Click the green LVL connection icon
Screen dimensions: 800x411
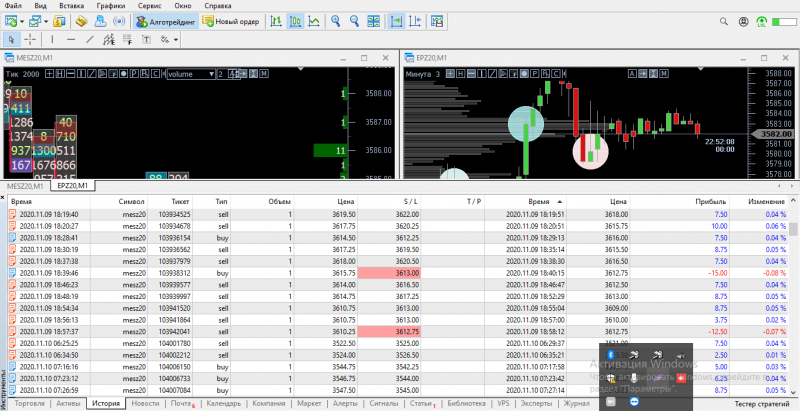tap(762, 21)
